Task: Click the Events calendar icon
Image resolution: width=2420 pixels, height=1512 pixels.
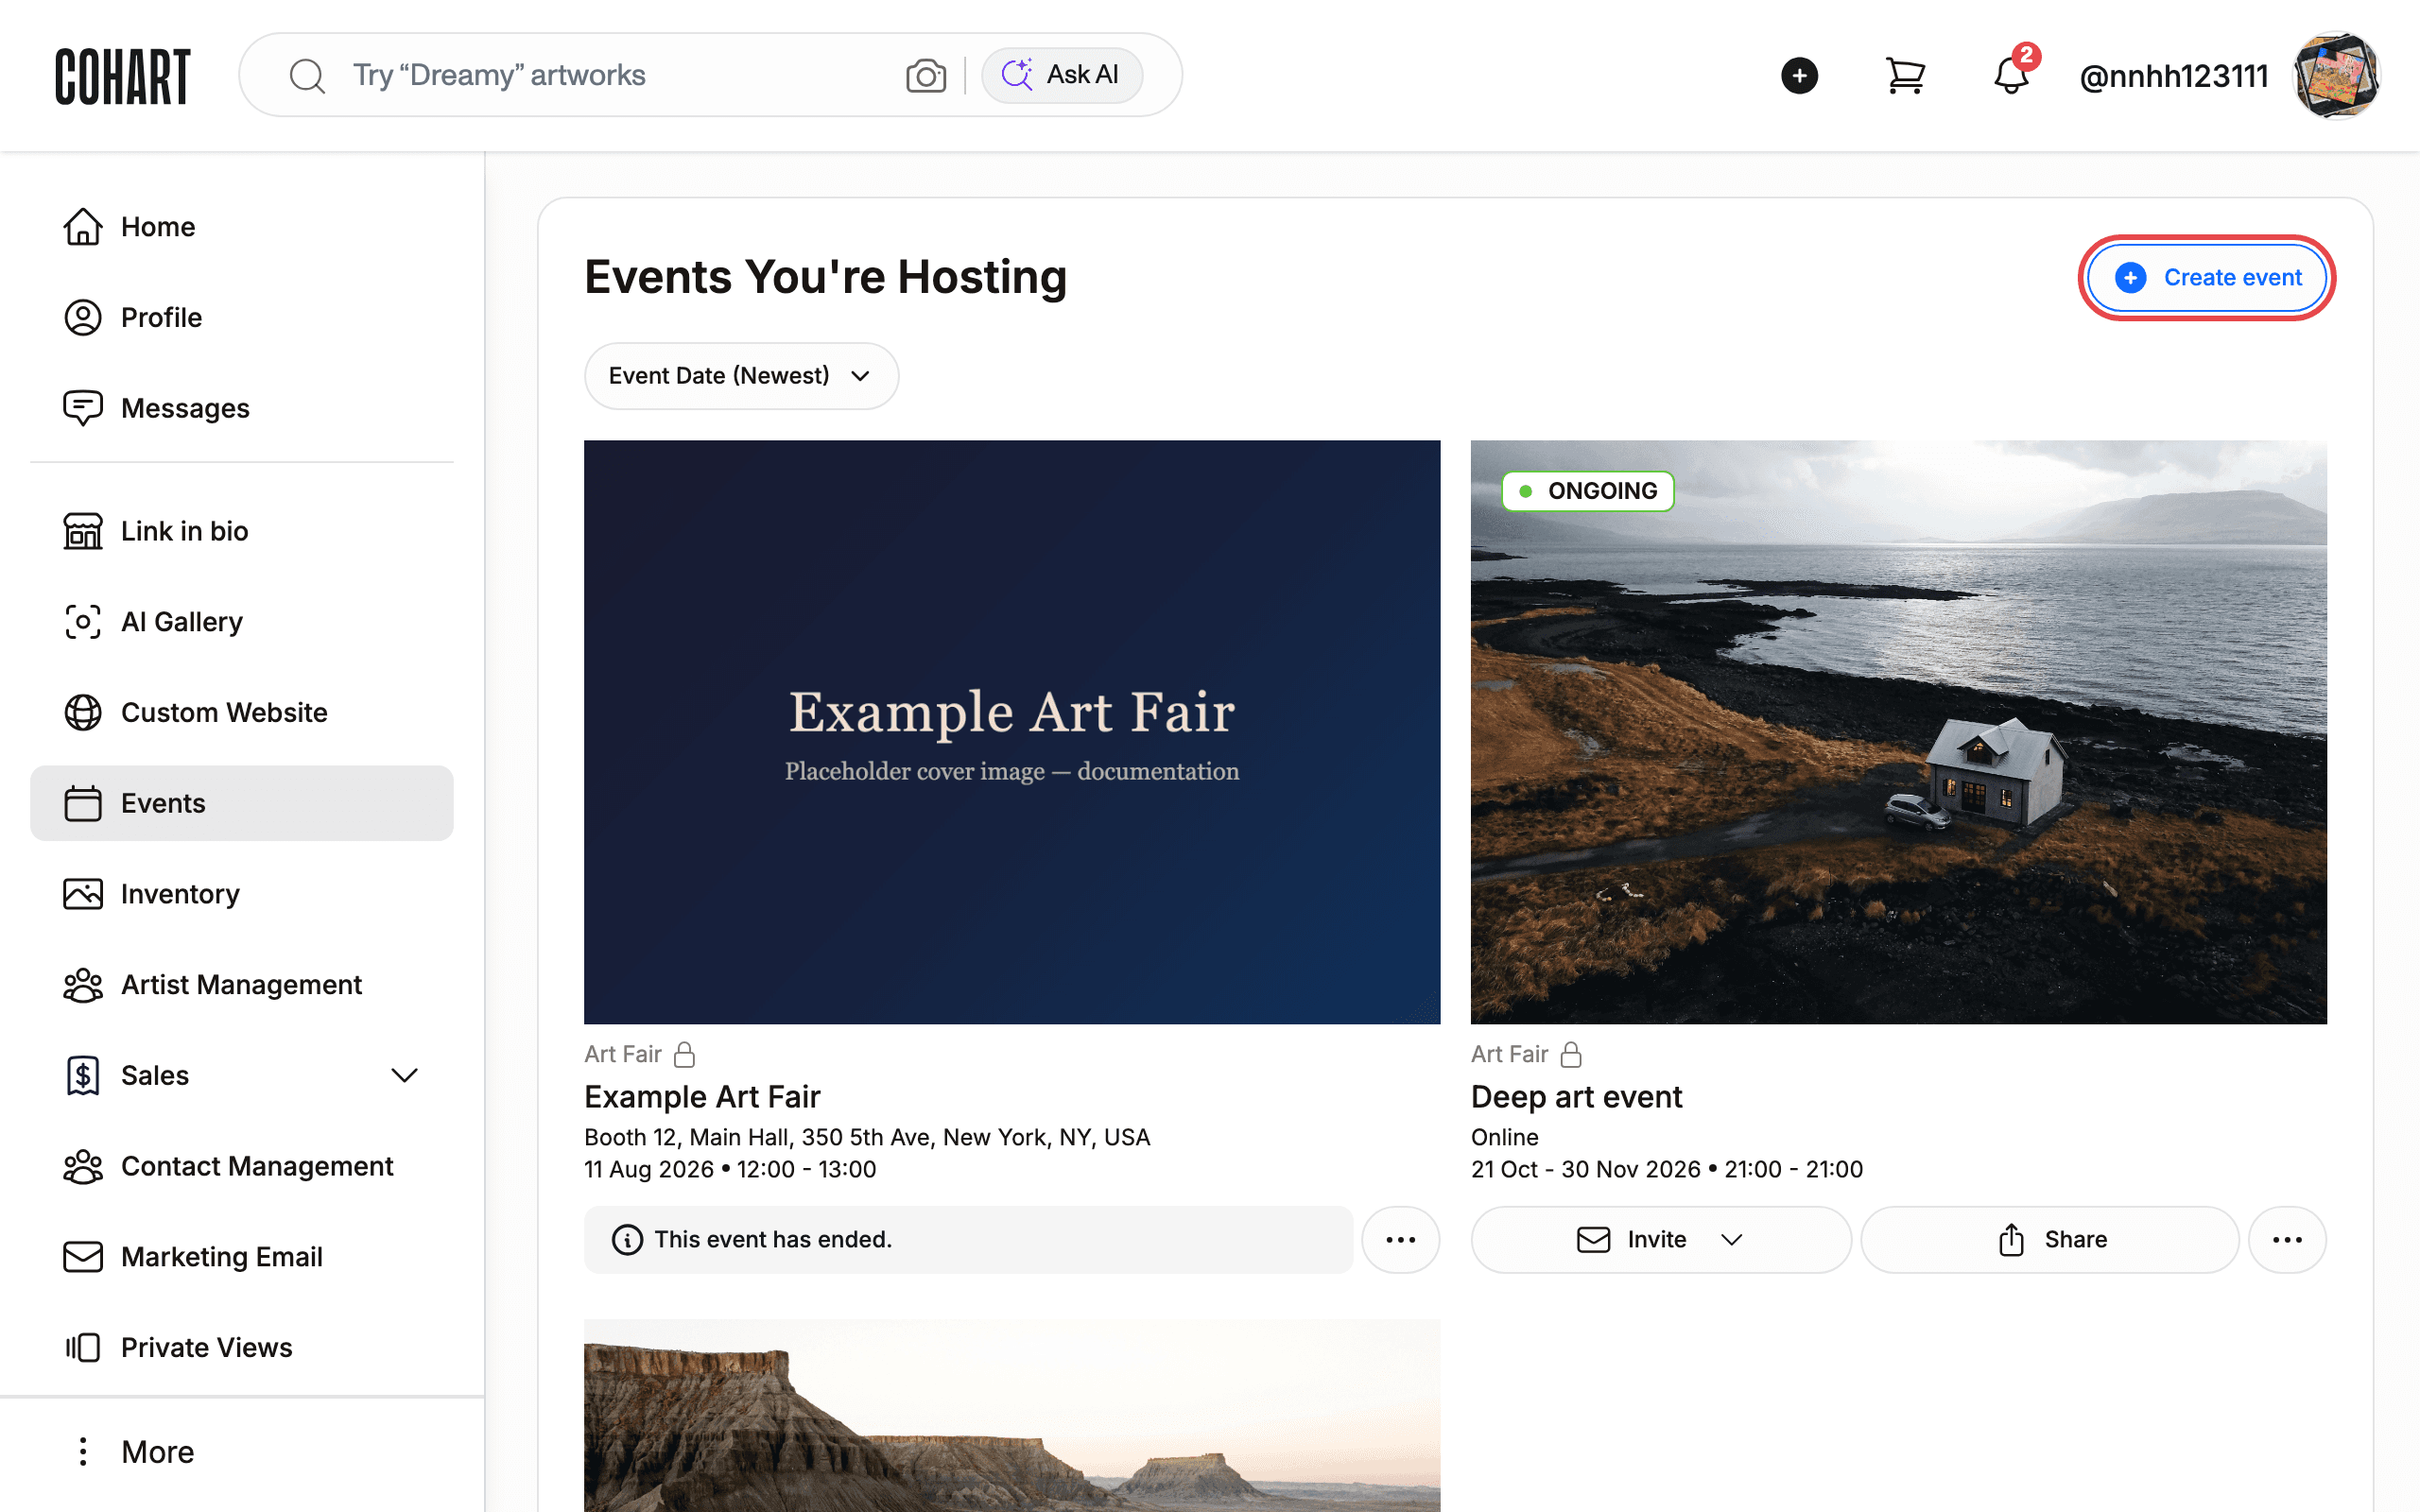Action: point(83,803)
